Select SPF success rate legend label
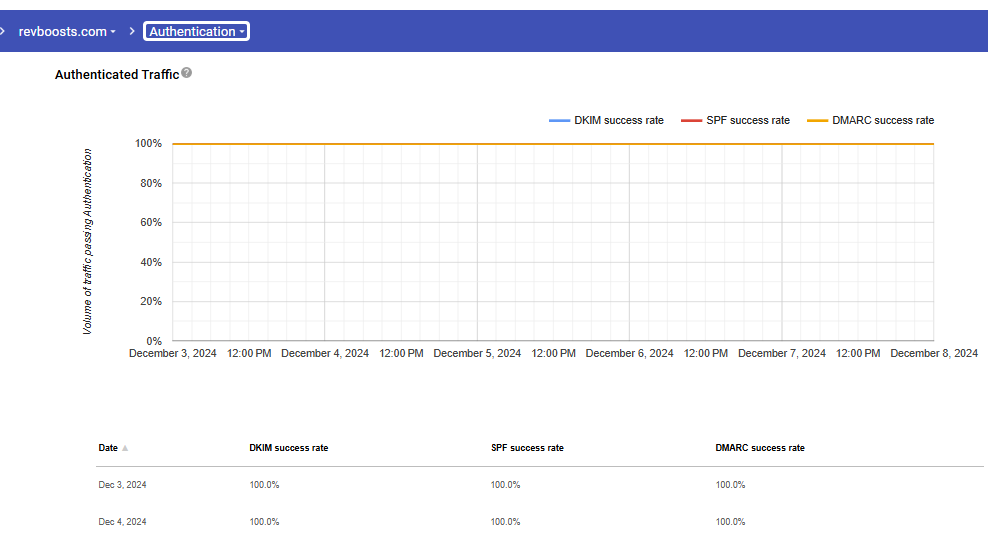This screenshot has height=538, width=988. pos(747,121)
